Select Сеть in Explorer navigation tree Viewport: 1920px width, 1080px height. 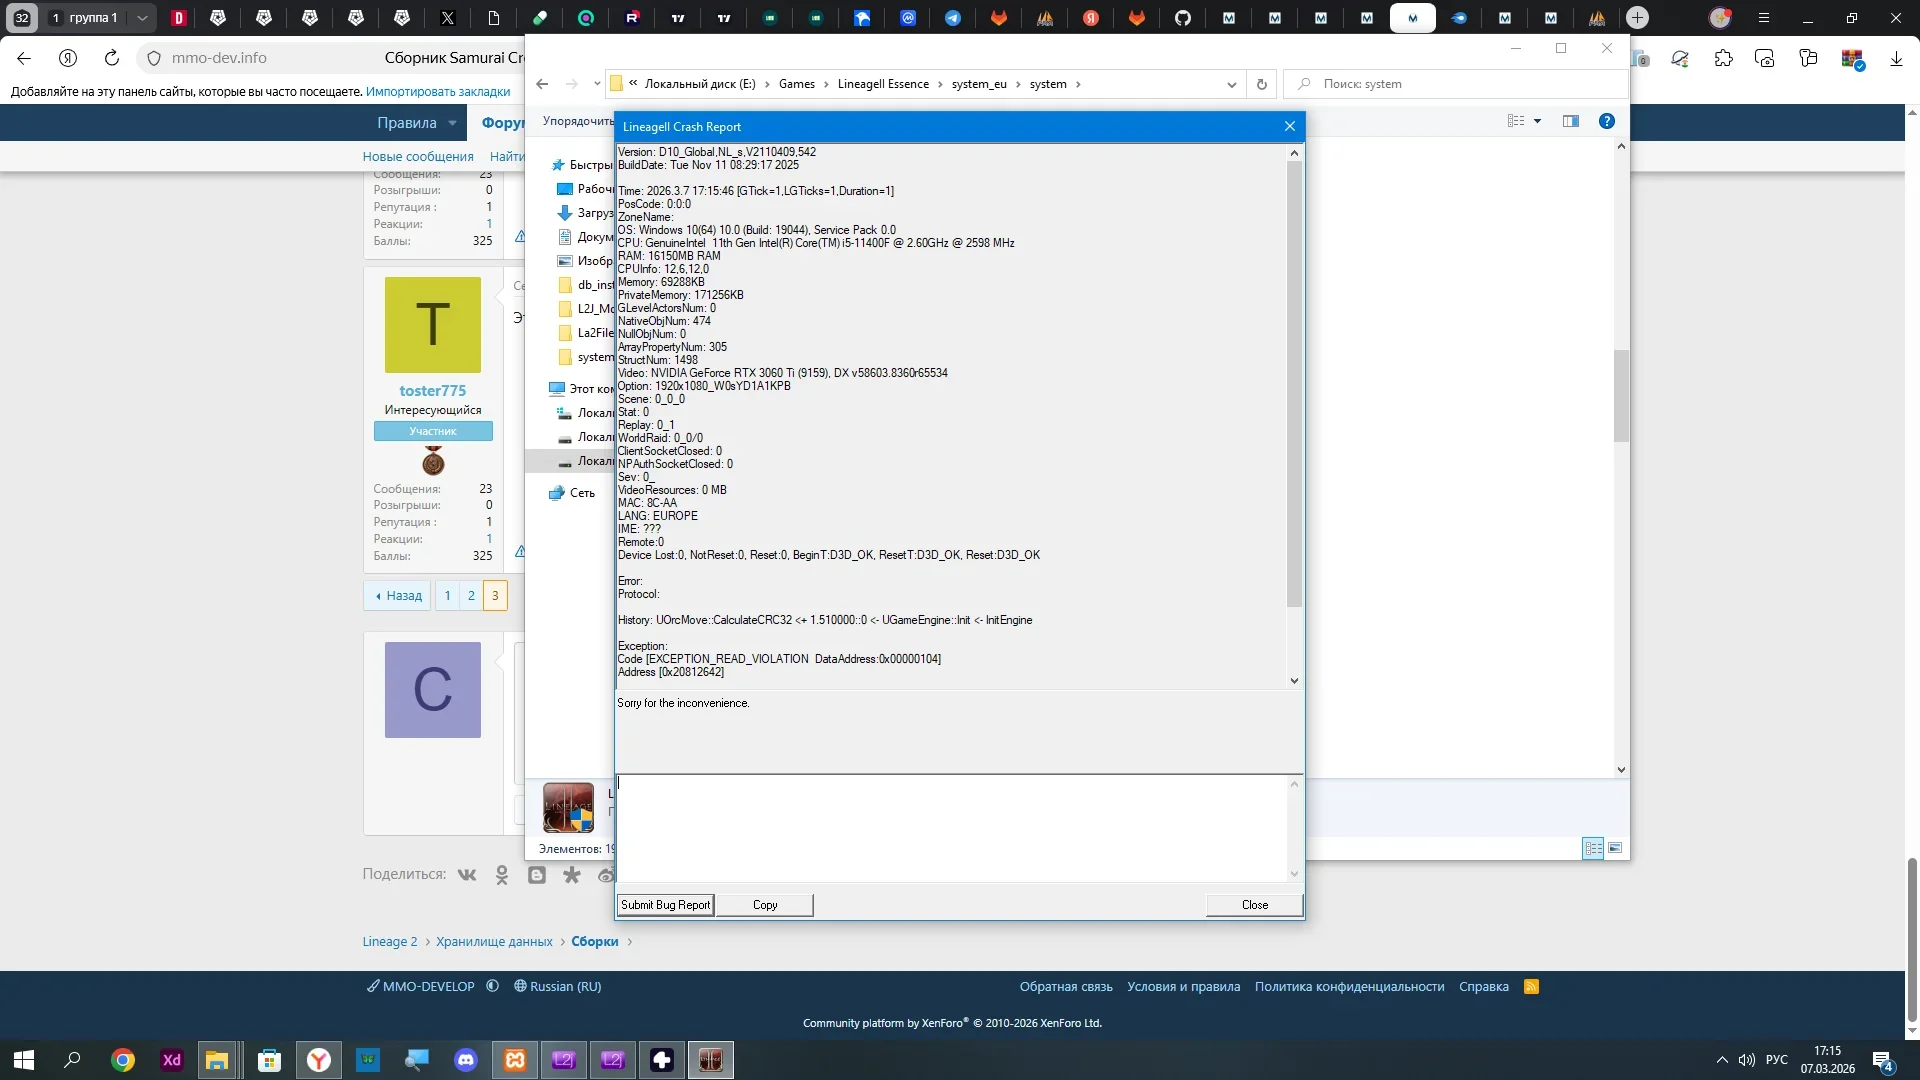pos(582,493)
